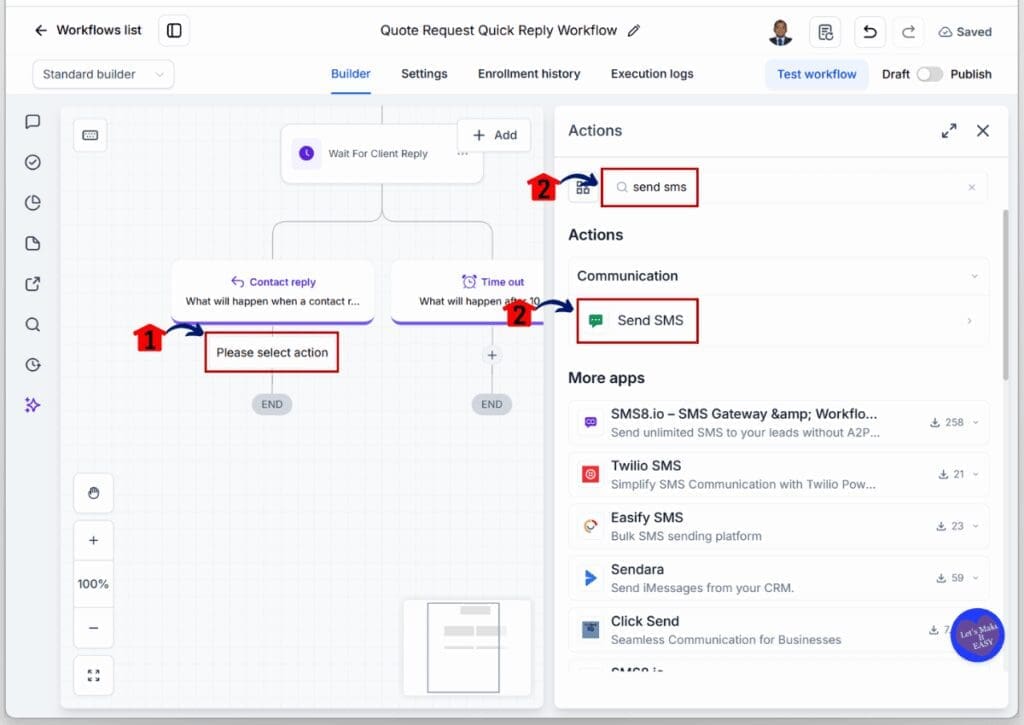Click the zoom in plus button
The image size is (1024, 725).
pos(93,541)
